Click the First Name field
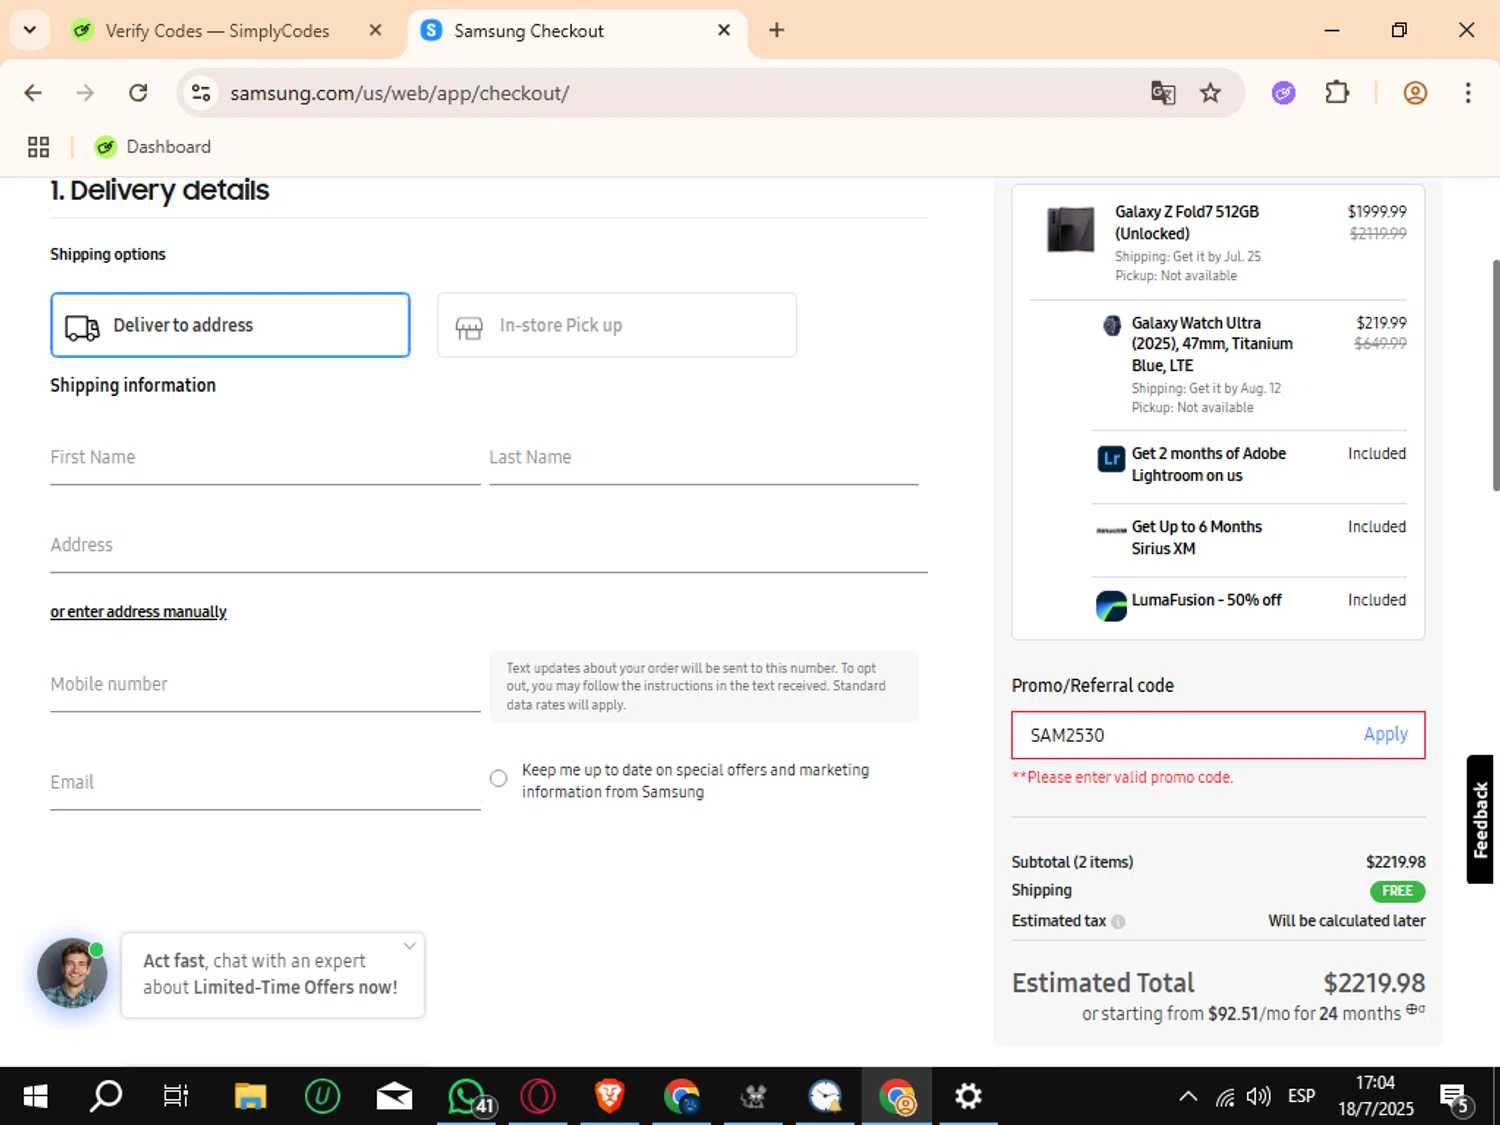The width and height of the screenshot is (1500, 1125). 265,458
